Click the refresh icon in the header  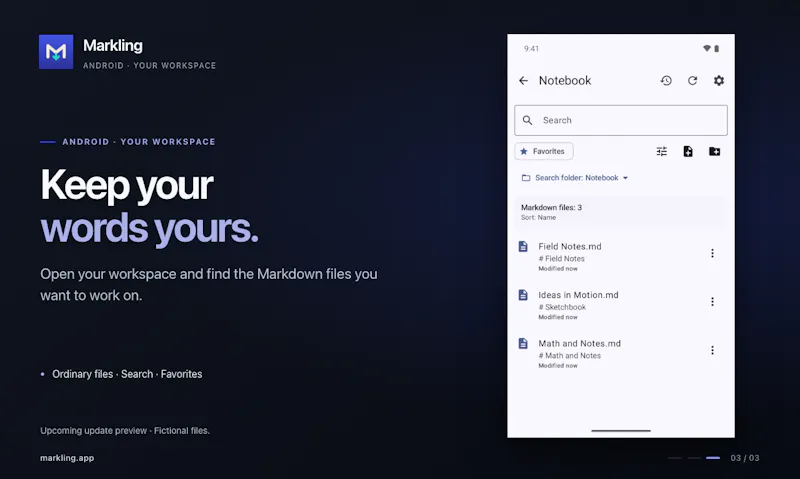coord(692,81)
